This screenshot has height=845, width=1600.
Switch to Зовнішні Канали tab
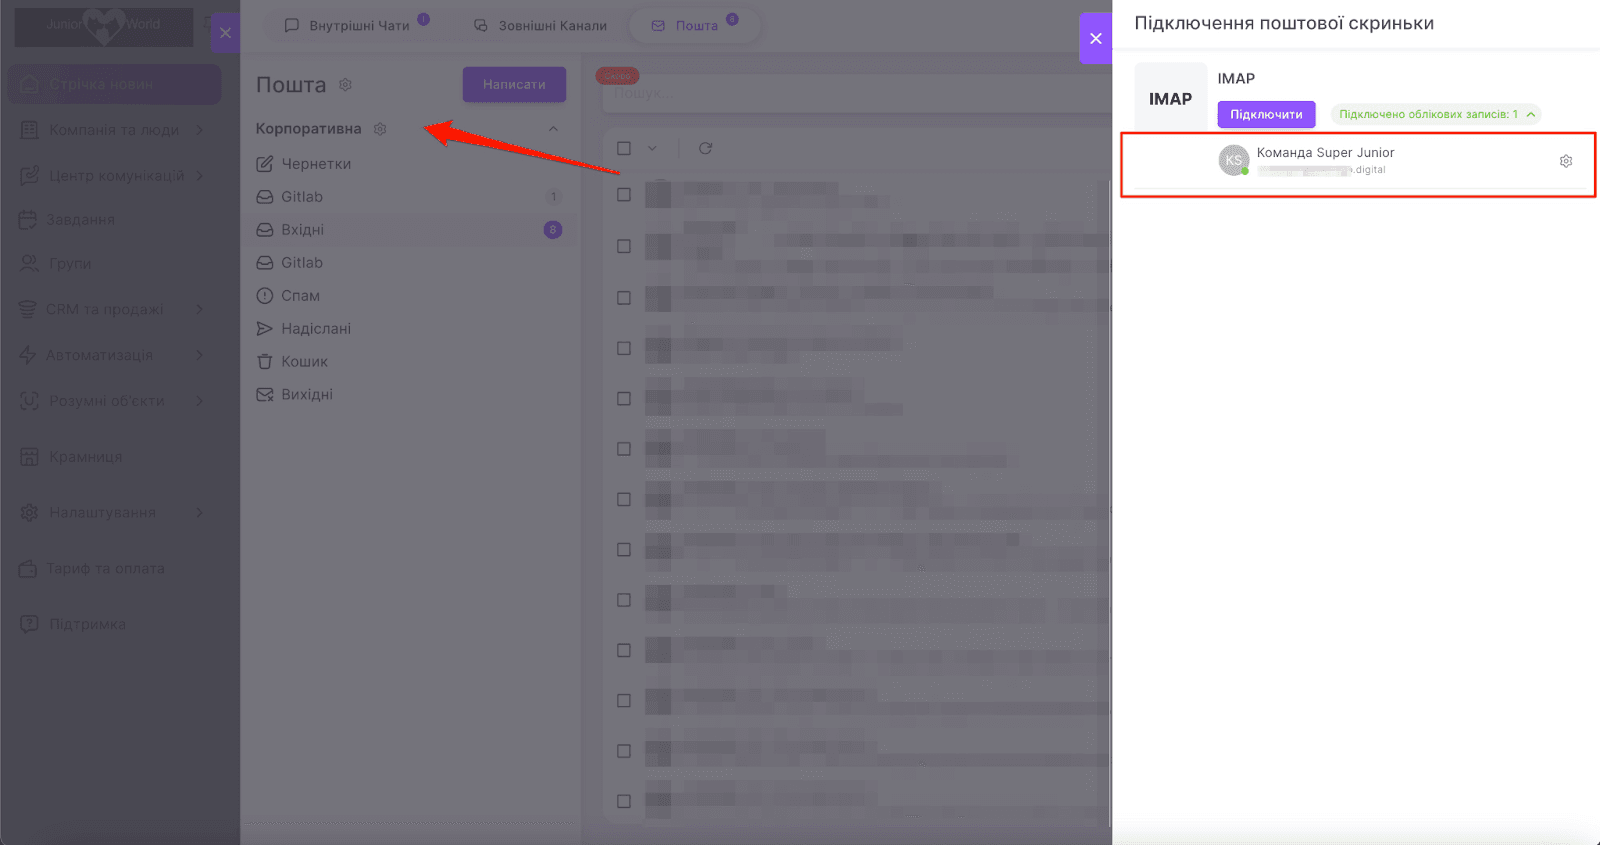tap(541, 25)
